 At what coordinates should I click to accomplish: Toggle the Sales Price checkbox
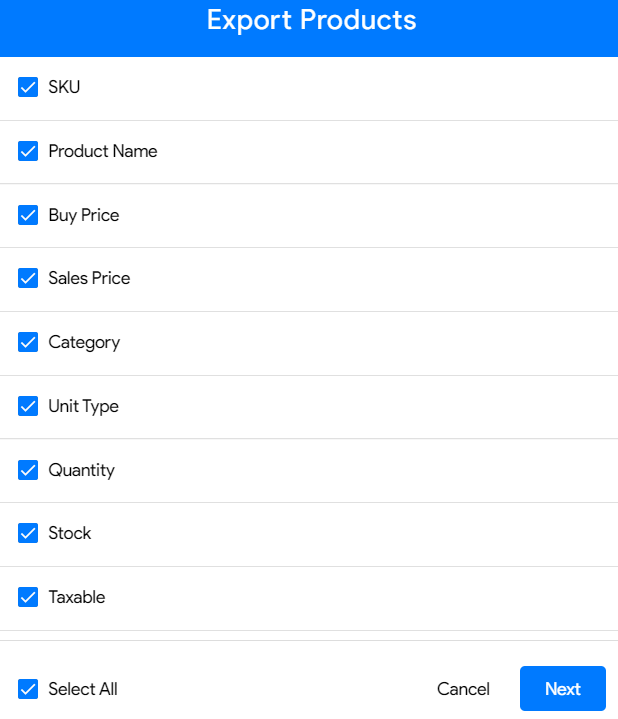pyautogui.click(x=28, y=278)
